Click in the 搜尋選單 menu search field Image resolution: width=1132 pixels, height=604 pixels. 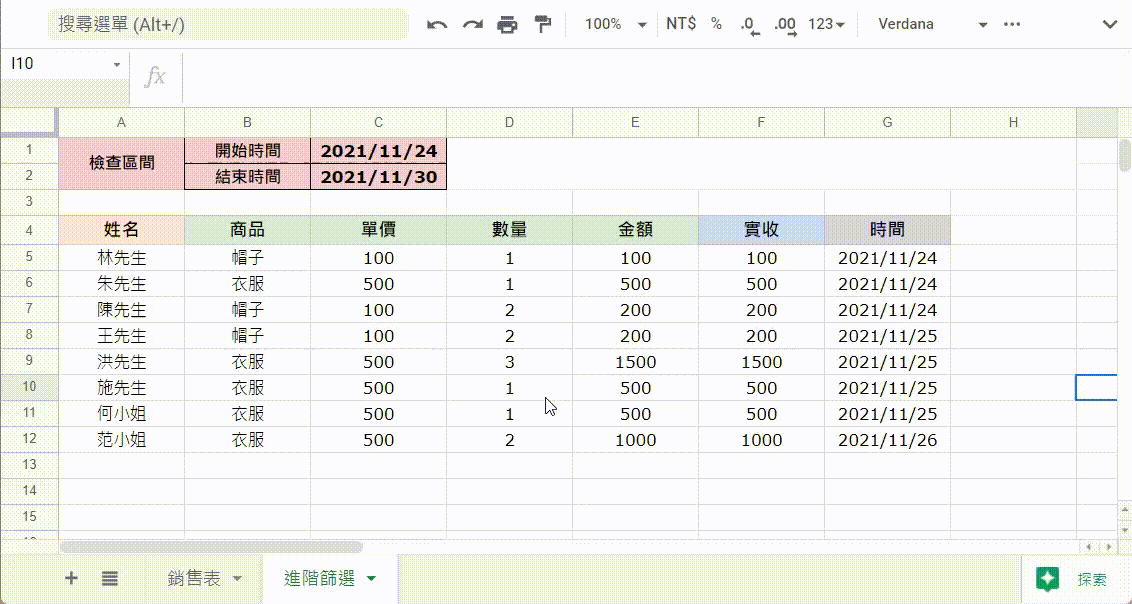[x=230, y=24]
